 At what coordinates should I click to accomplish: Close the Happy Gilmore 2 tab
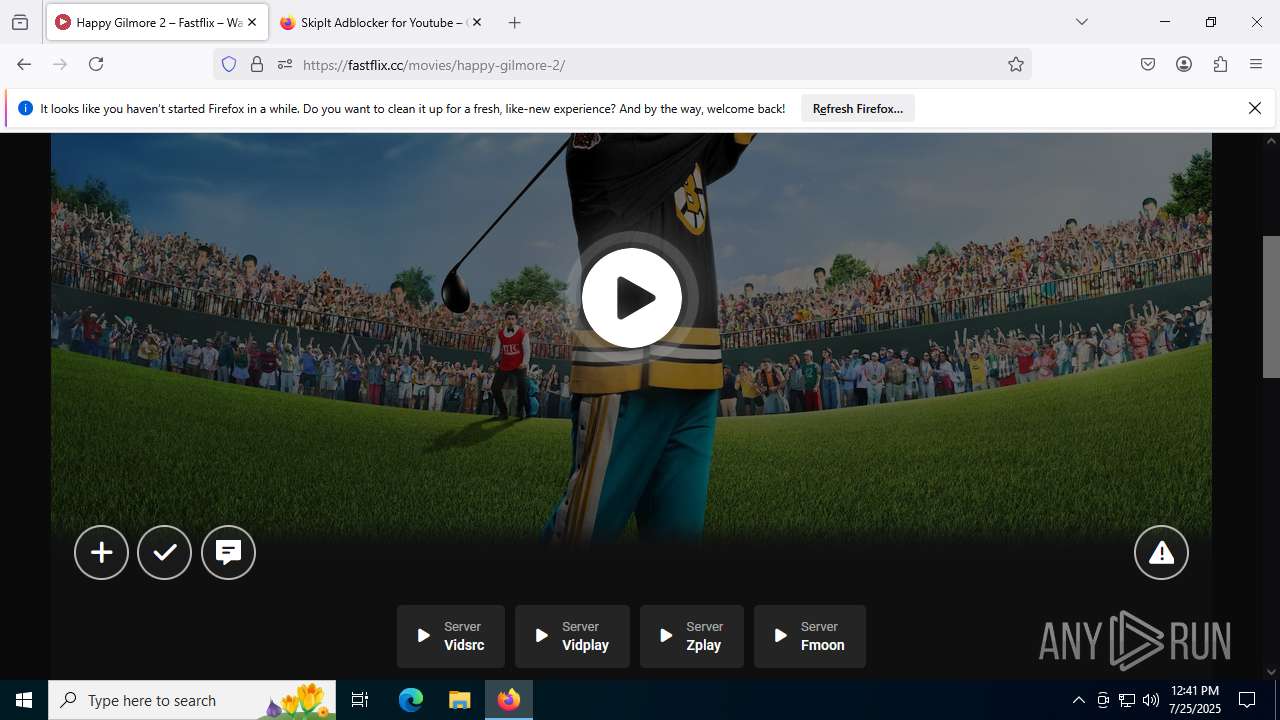point(252,22)
